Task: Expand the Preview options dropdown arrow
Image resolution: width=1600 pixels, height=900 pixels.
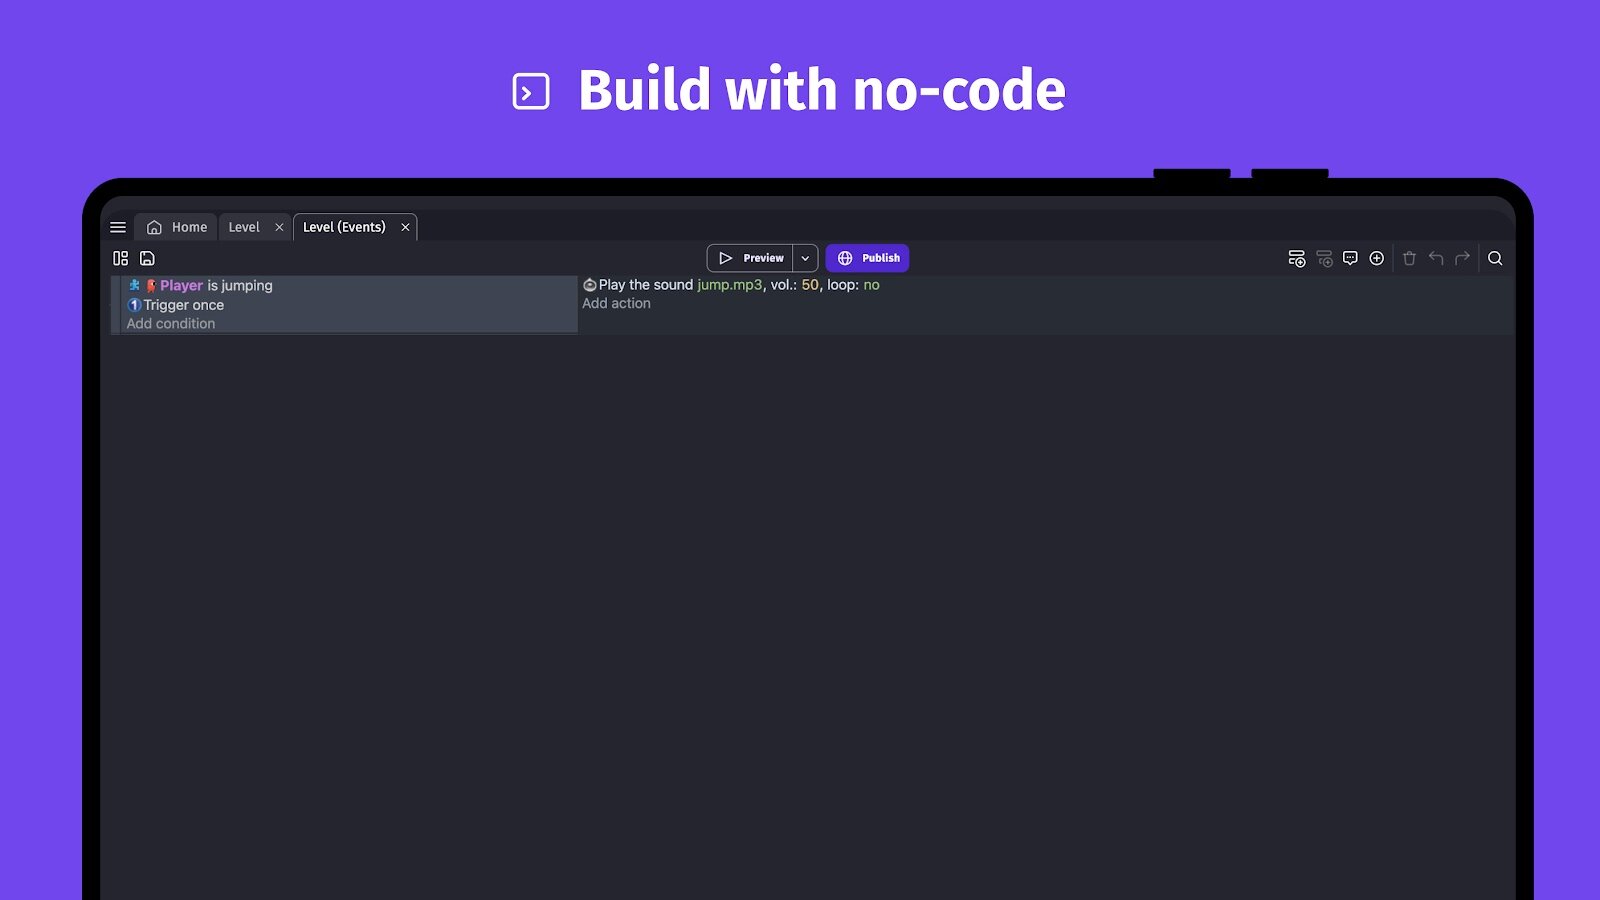Action: coord(805,258)
